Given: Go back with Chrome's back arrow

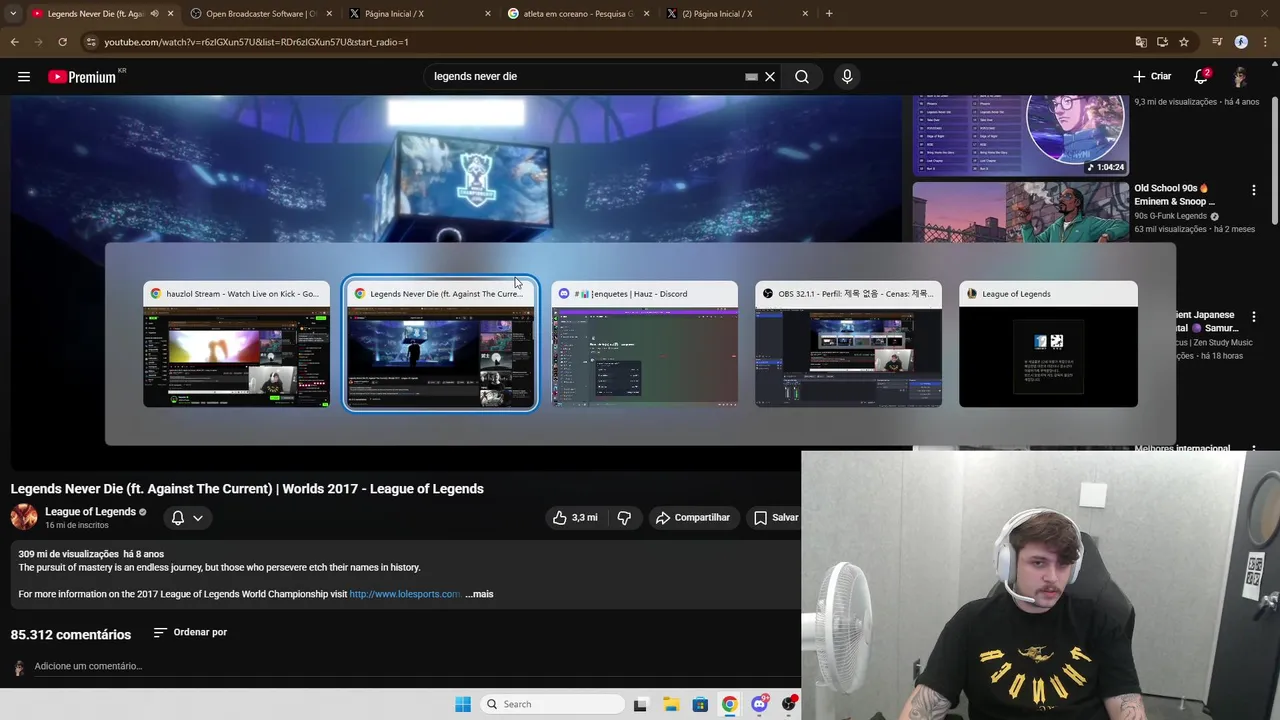Looking at the screenshot, I should (x=14, y=42).
